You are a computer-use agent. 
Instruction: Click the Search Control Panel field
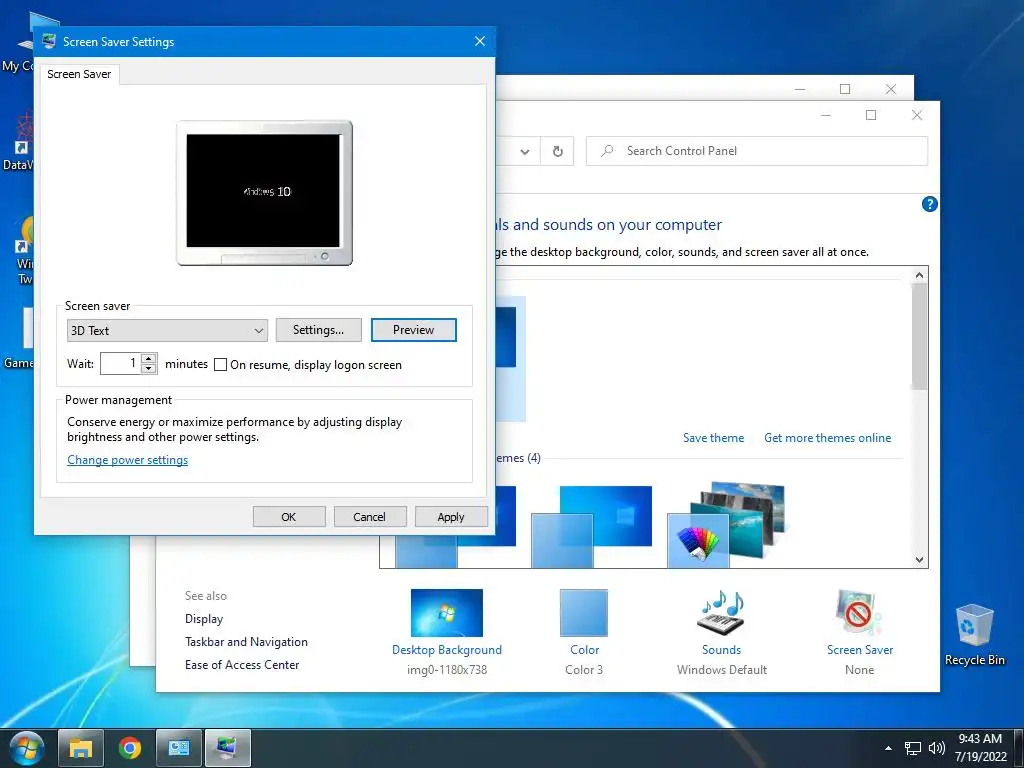[x=757, y=151]
